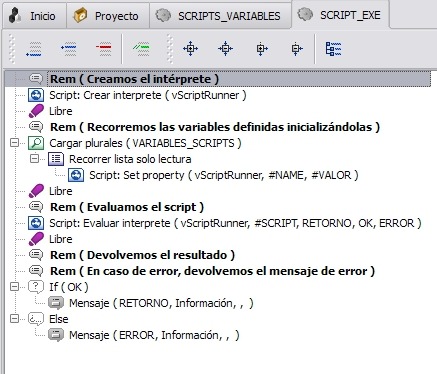This screenshot has height=374, width=437.
Task: Collapse the Cargar plurales node
Action: click(14, 143)
